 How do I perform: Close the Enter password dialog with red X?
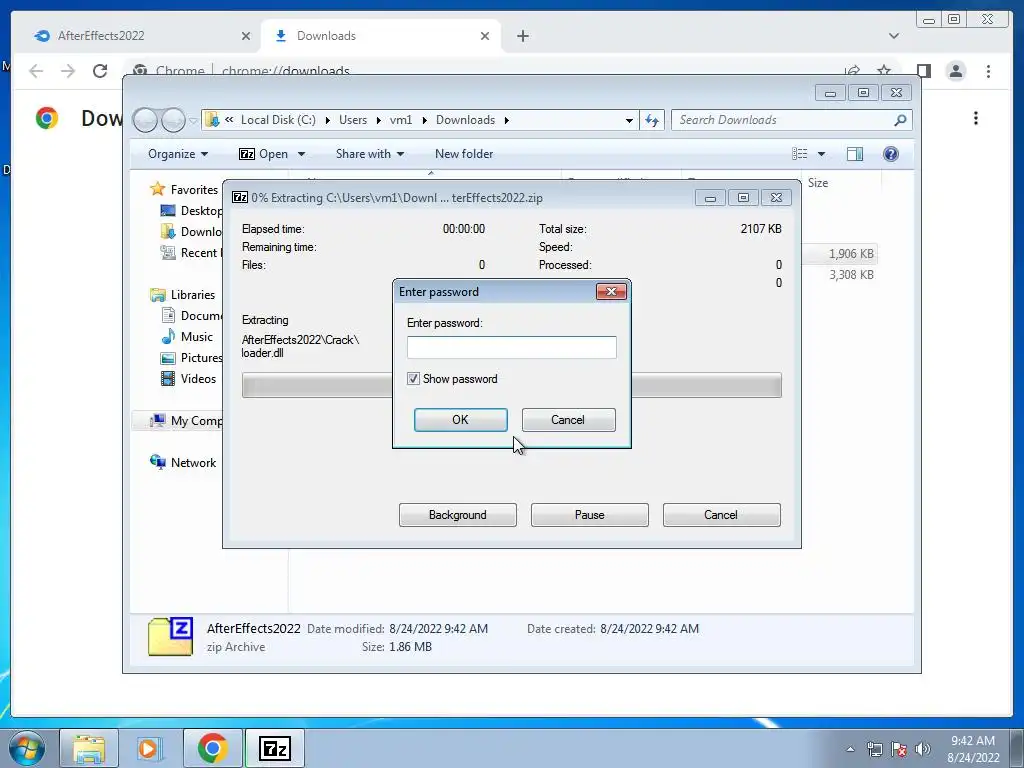[611, 291]
